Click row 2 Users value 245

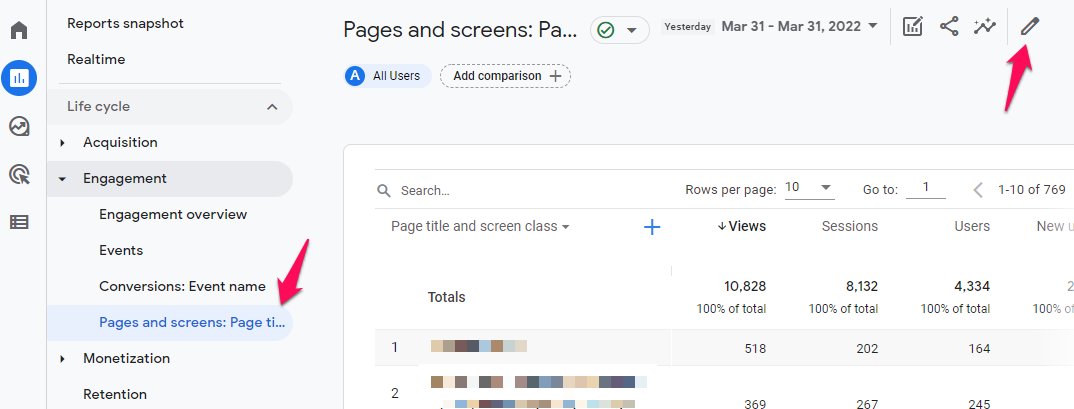click(x=979, y=404)
